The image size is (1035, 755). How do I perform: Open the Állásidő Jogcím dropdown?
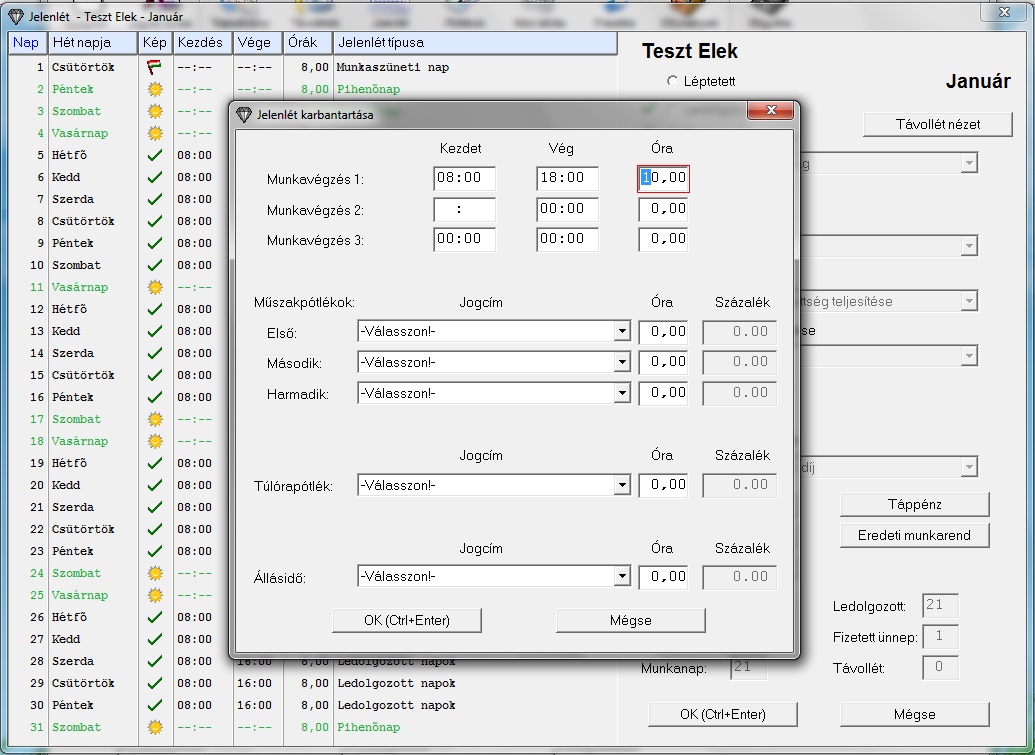[622, 576]
